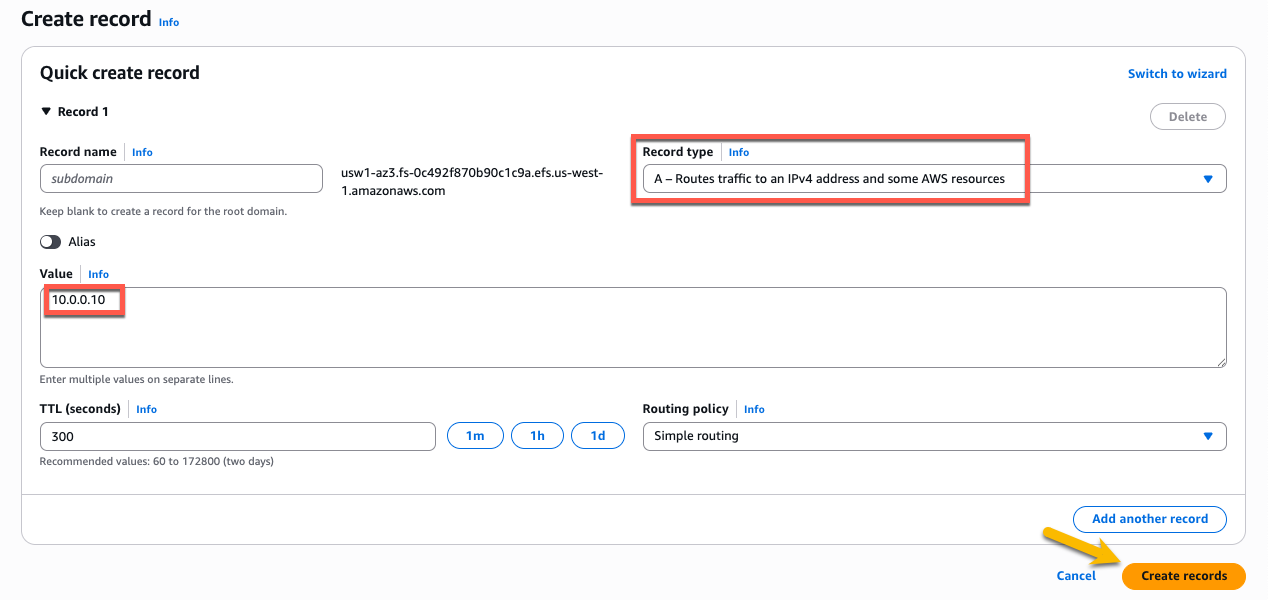This screenshot has height=600, width=1268.
Task: Set TTL using the 1d preset
Action: pos(598,435)
